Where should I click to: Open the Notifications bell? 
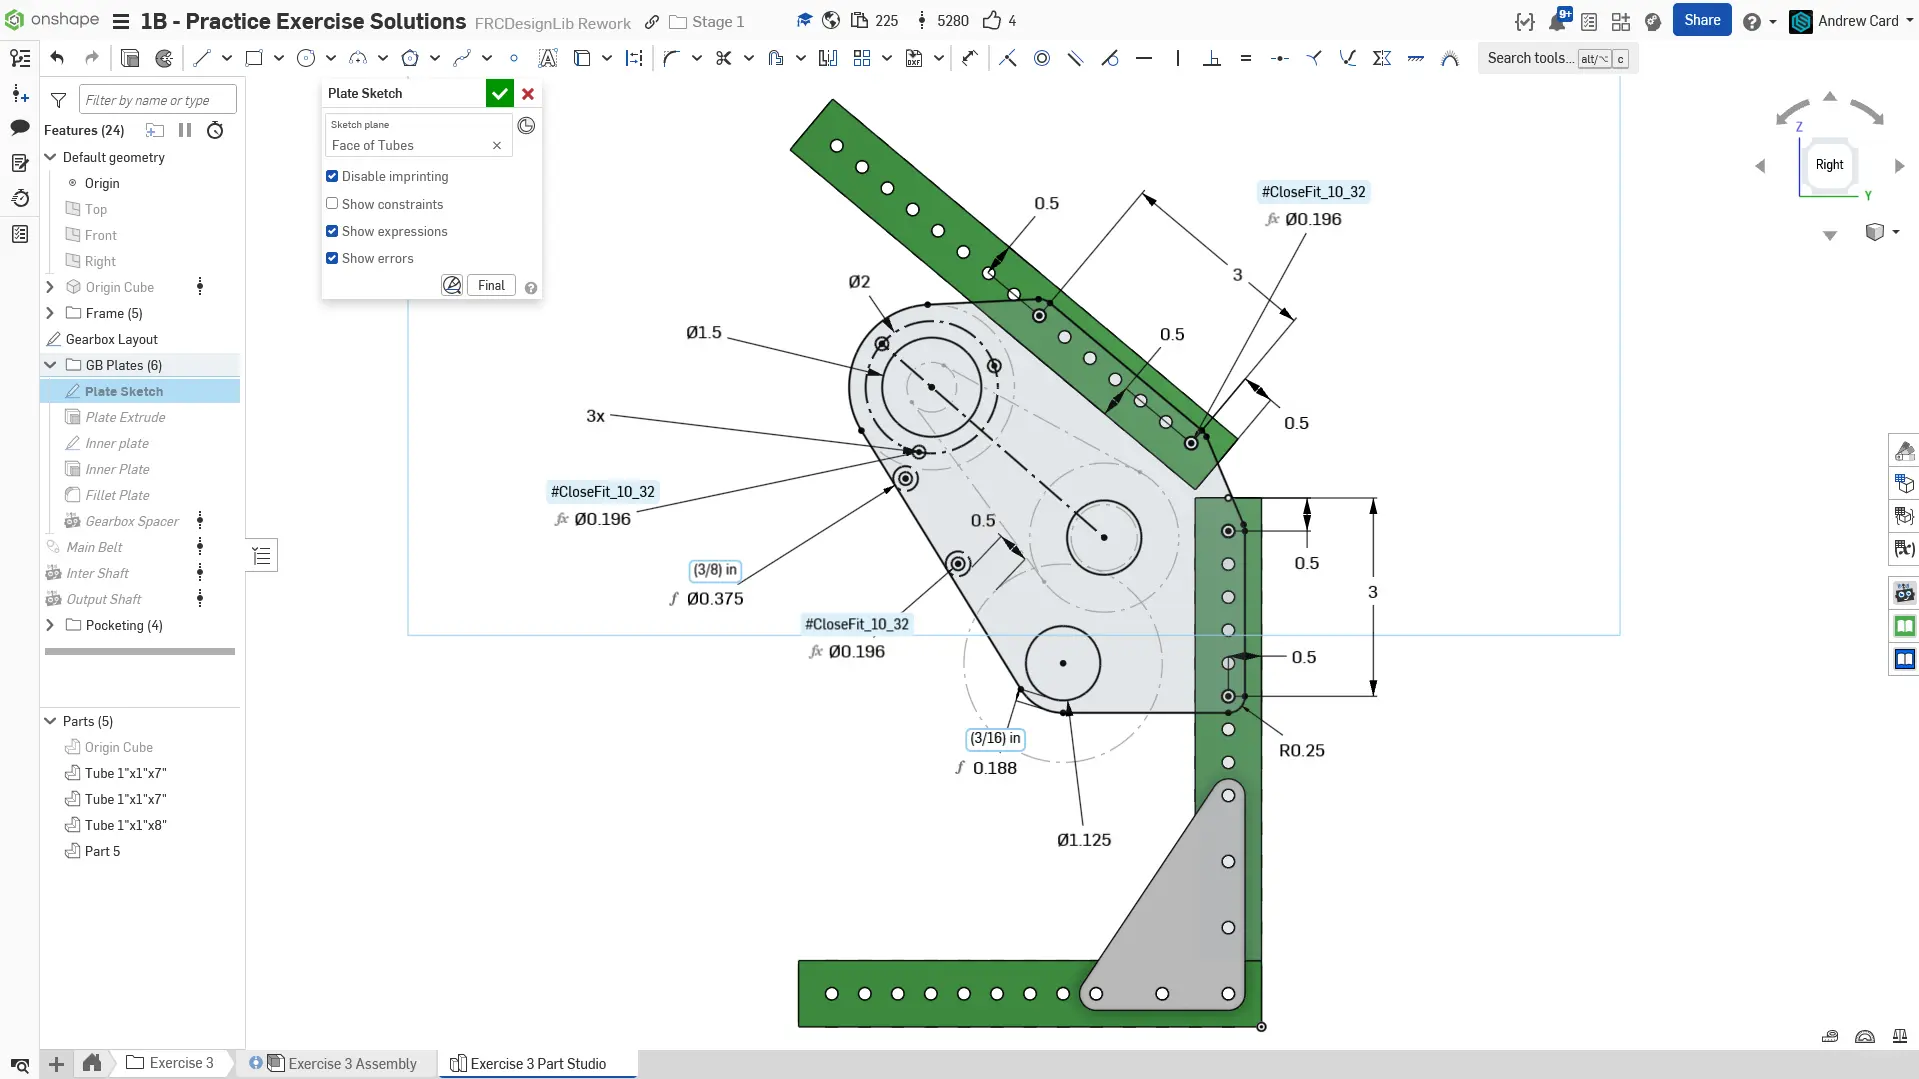click(x=1557, y=21)
